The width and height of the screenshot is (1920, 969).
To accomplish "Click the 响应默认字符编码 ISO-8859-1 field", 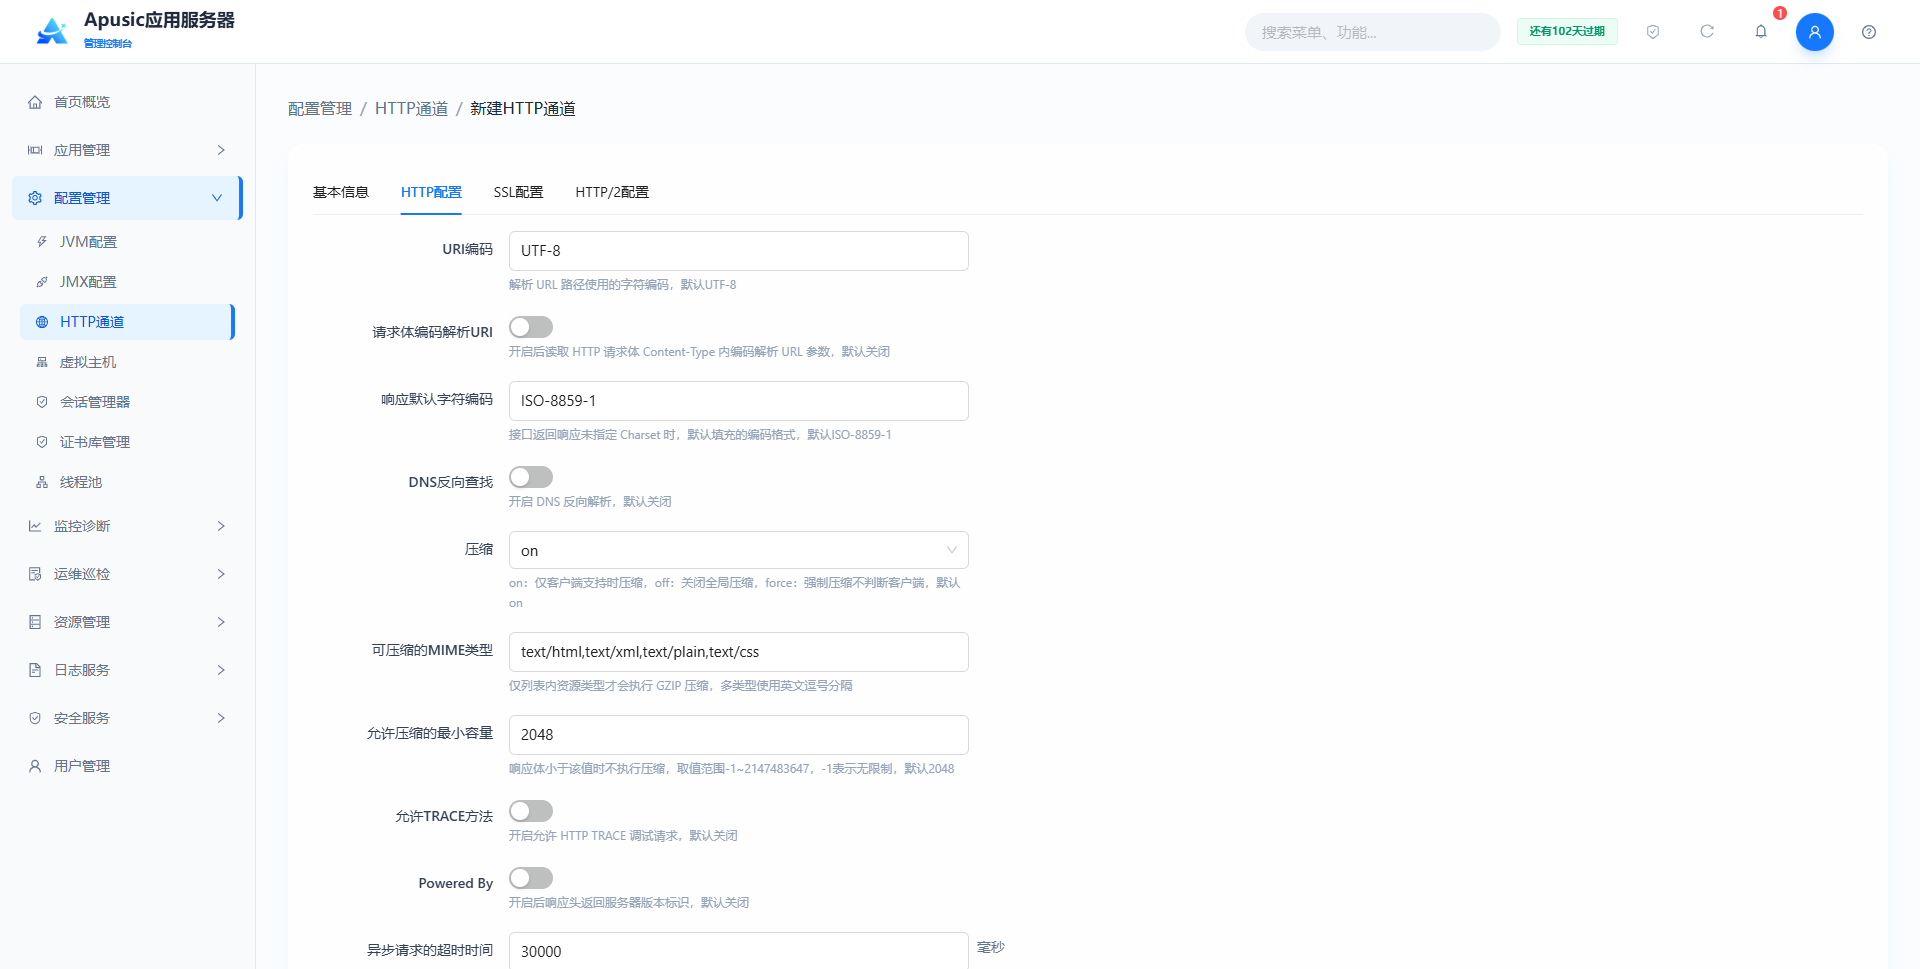I will pos(739,401).
